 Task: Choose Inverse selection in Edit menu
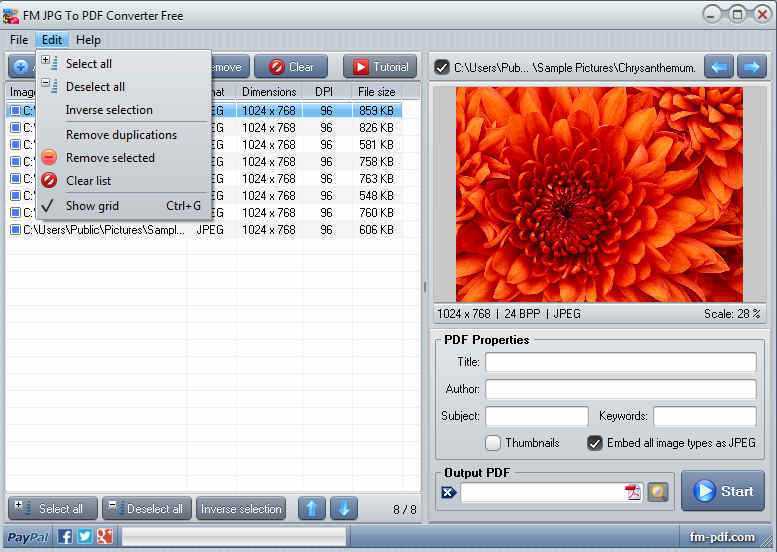pos(124,110)
